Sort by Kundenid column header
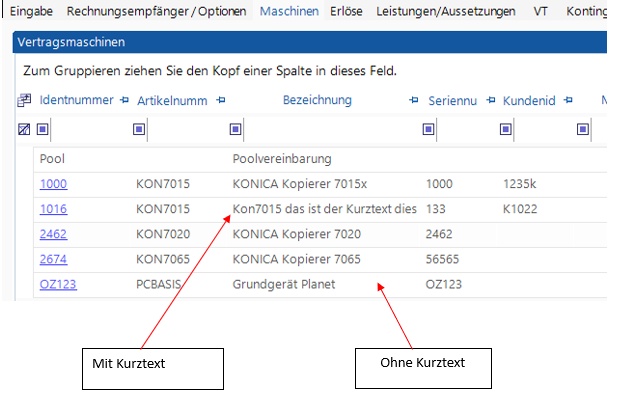Viewport: 622px width, 408px height. coord(529,101)
